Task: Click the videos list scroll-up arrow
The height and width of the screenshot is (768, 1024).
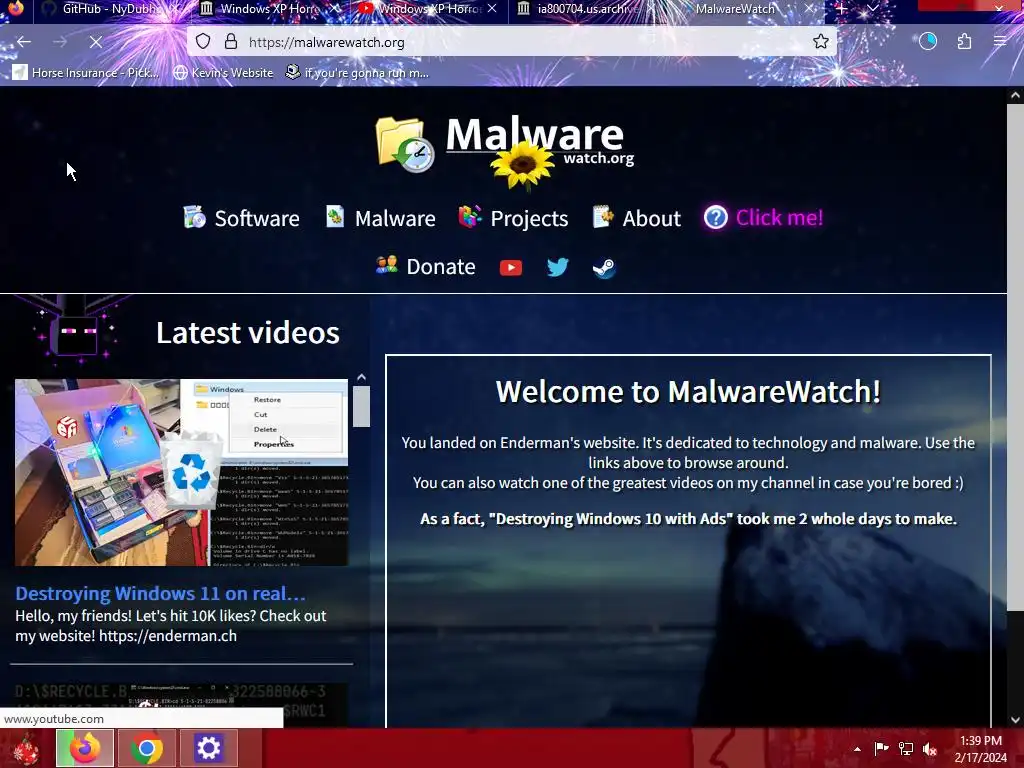Action: (361, 377)
